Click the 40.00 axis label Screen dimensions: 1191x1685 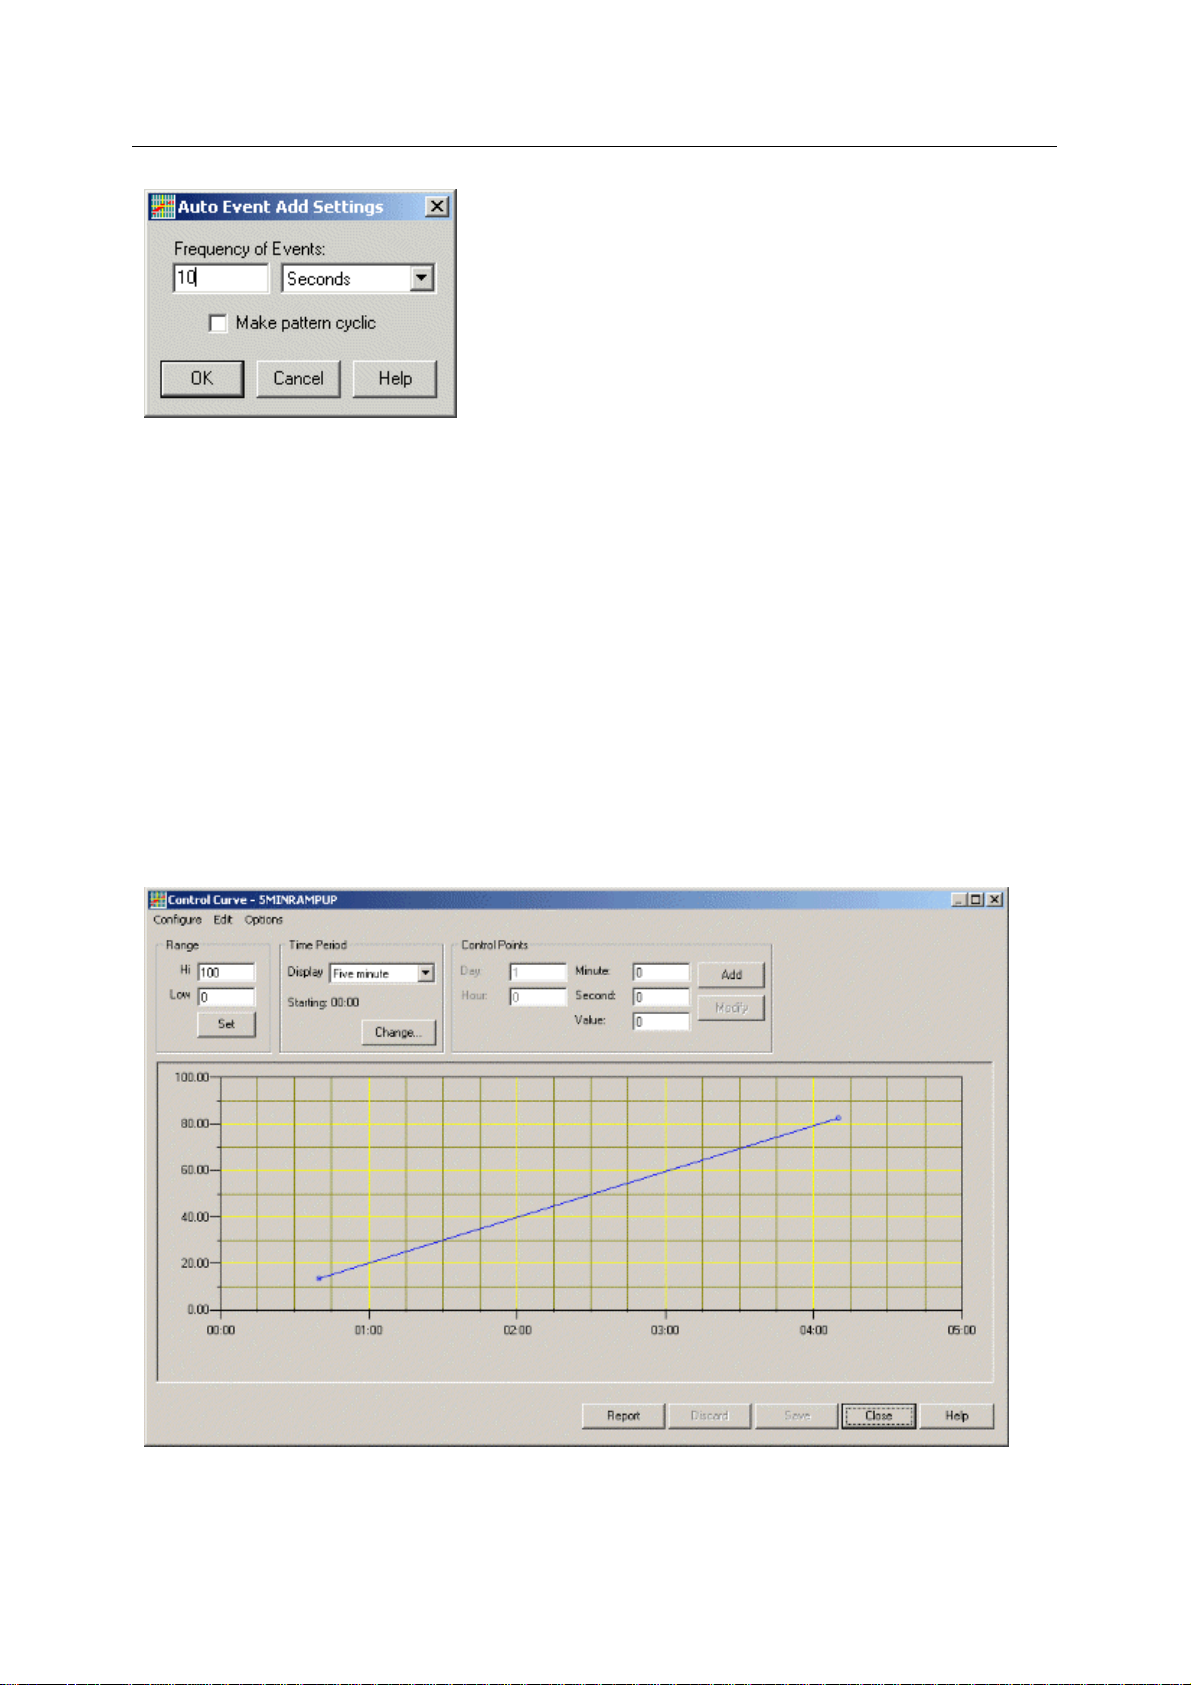(x=194, y=1217)
